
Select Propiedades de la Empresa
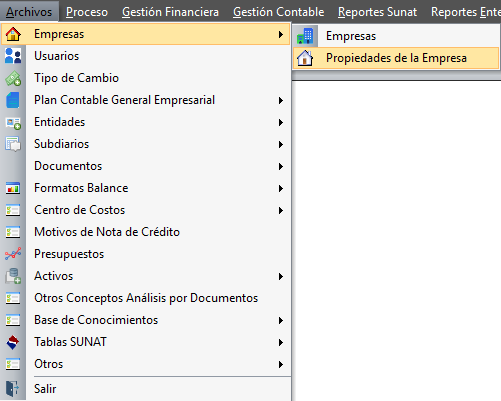tap(396, 58)
